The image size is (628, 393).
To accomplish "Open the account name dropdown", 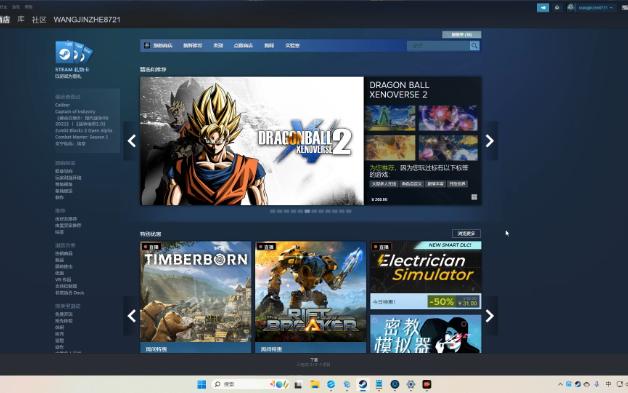I will (x=591, y=8).
